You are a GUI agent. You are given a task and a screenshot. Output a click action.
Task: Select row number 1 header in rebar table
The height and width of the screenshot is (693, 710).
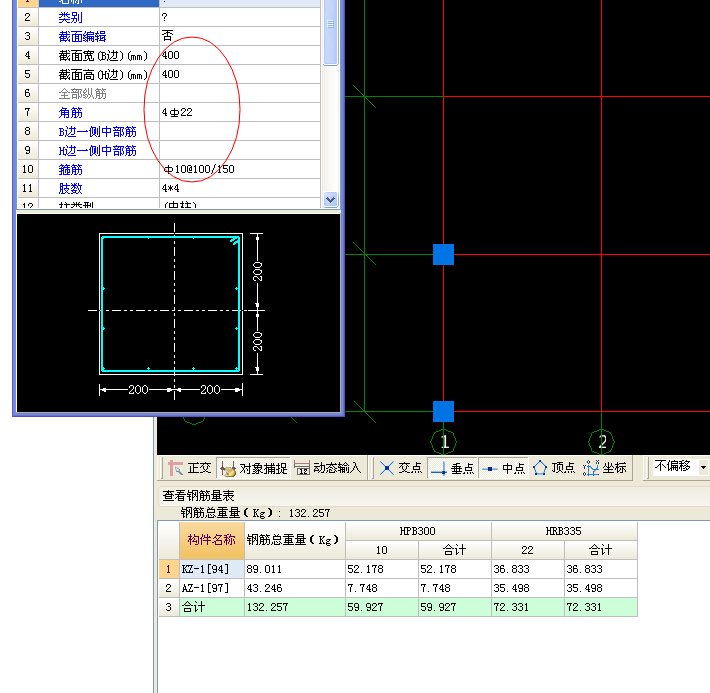click(169, 569)
